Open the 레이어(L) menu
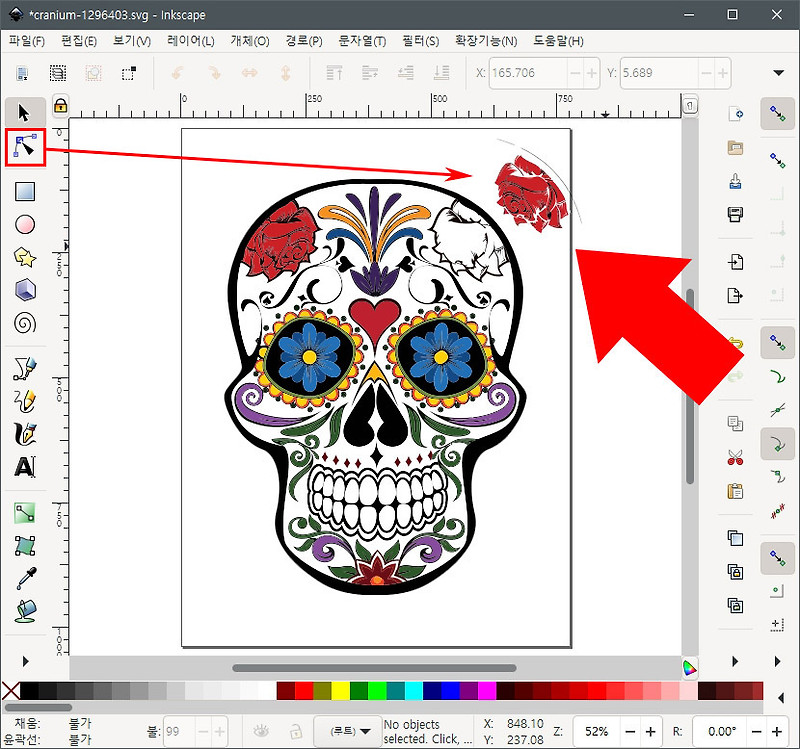This screenshot has width=800, height=749. click(191, 41)
